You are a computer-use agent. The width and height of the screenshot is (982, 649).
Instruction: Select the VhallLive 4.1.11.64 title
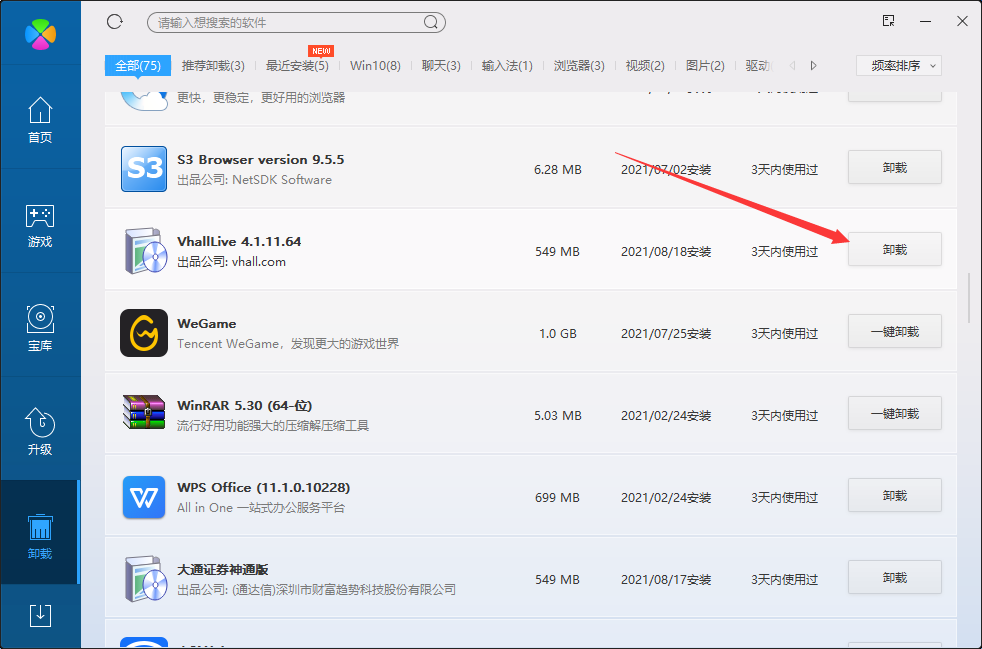(x=239, y=242)
